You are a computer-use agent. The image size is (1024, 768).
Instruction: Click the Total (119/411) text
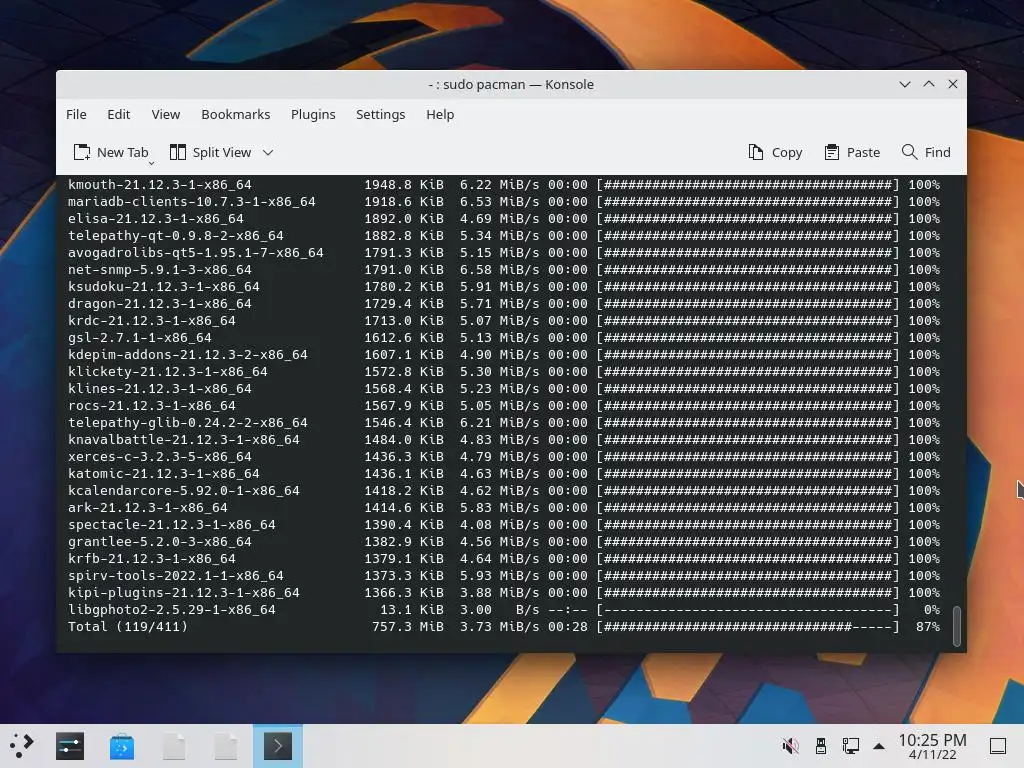click(127, 626)
